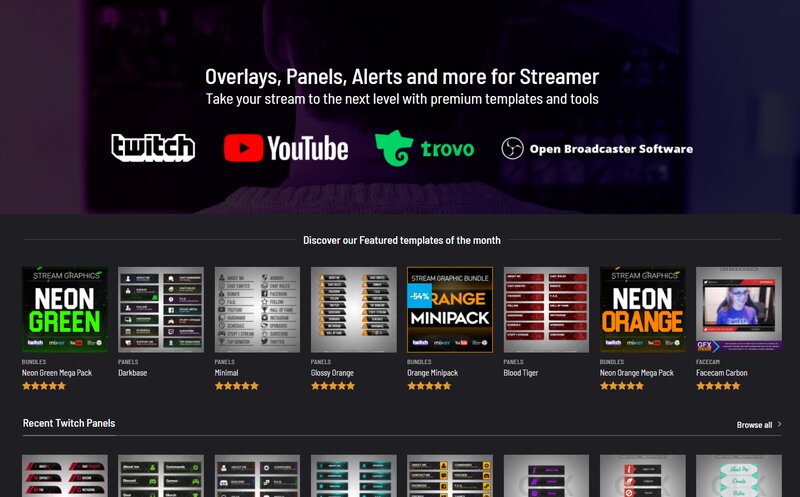800x497 pixels.
Task: Click the star rating under Minimal
Action: click(237, 386)
